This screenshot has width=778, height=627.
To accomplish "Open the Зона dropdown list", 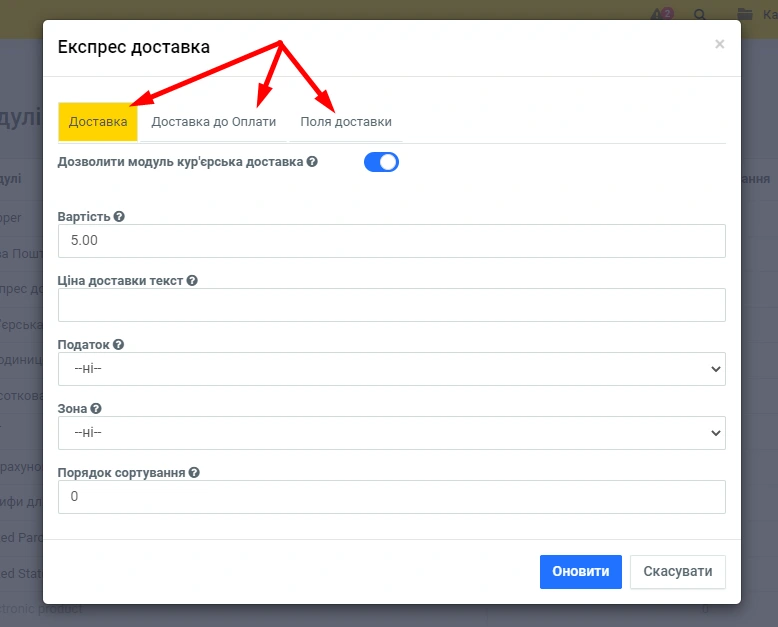I will (x=391, y=433).
